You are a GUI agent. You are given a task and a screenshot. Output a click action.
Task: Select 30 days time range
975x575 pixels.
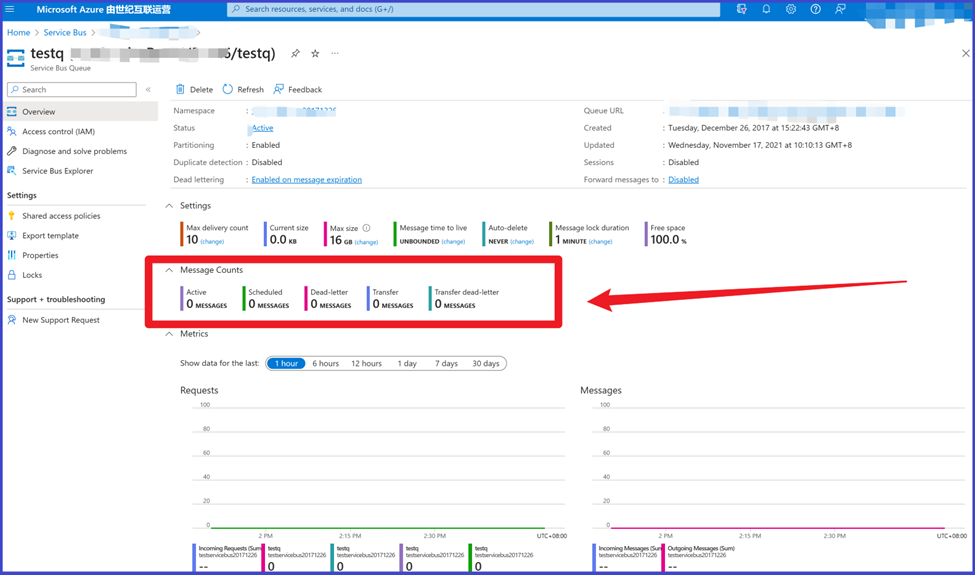486,364
